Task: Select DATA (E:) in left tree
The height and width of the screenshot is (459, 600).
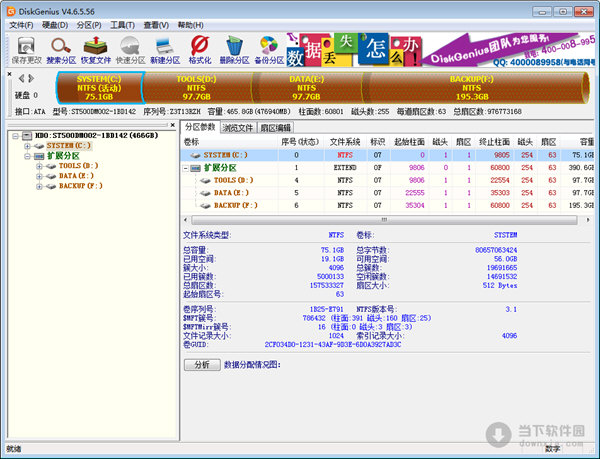Action: click(x=76, y=176)
